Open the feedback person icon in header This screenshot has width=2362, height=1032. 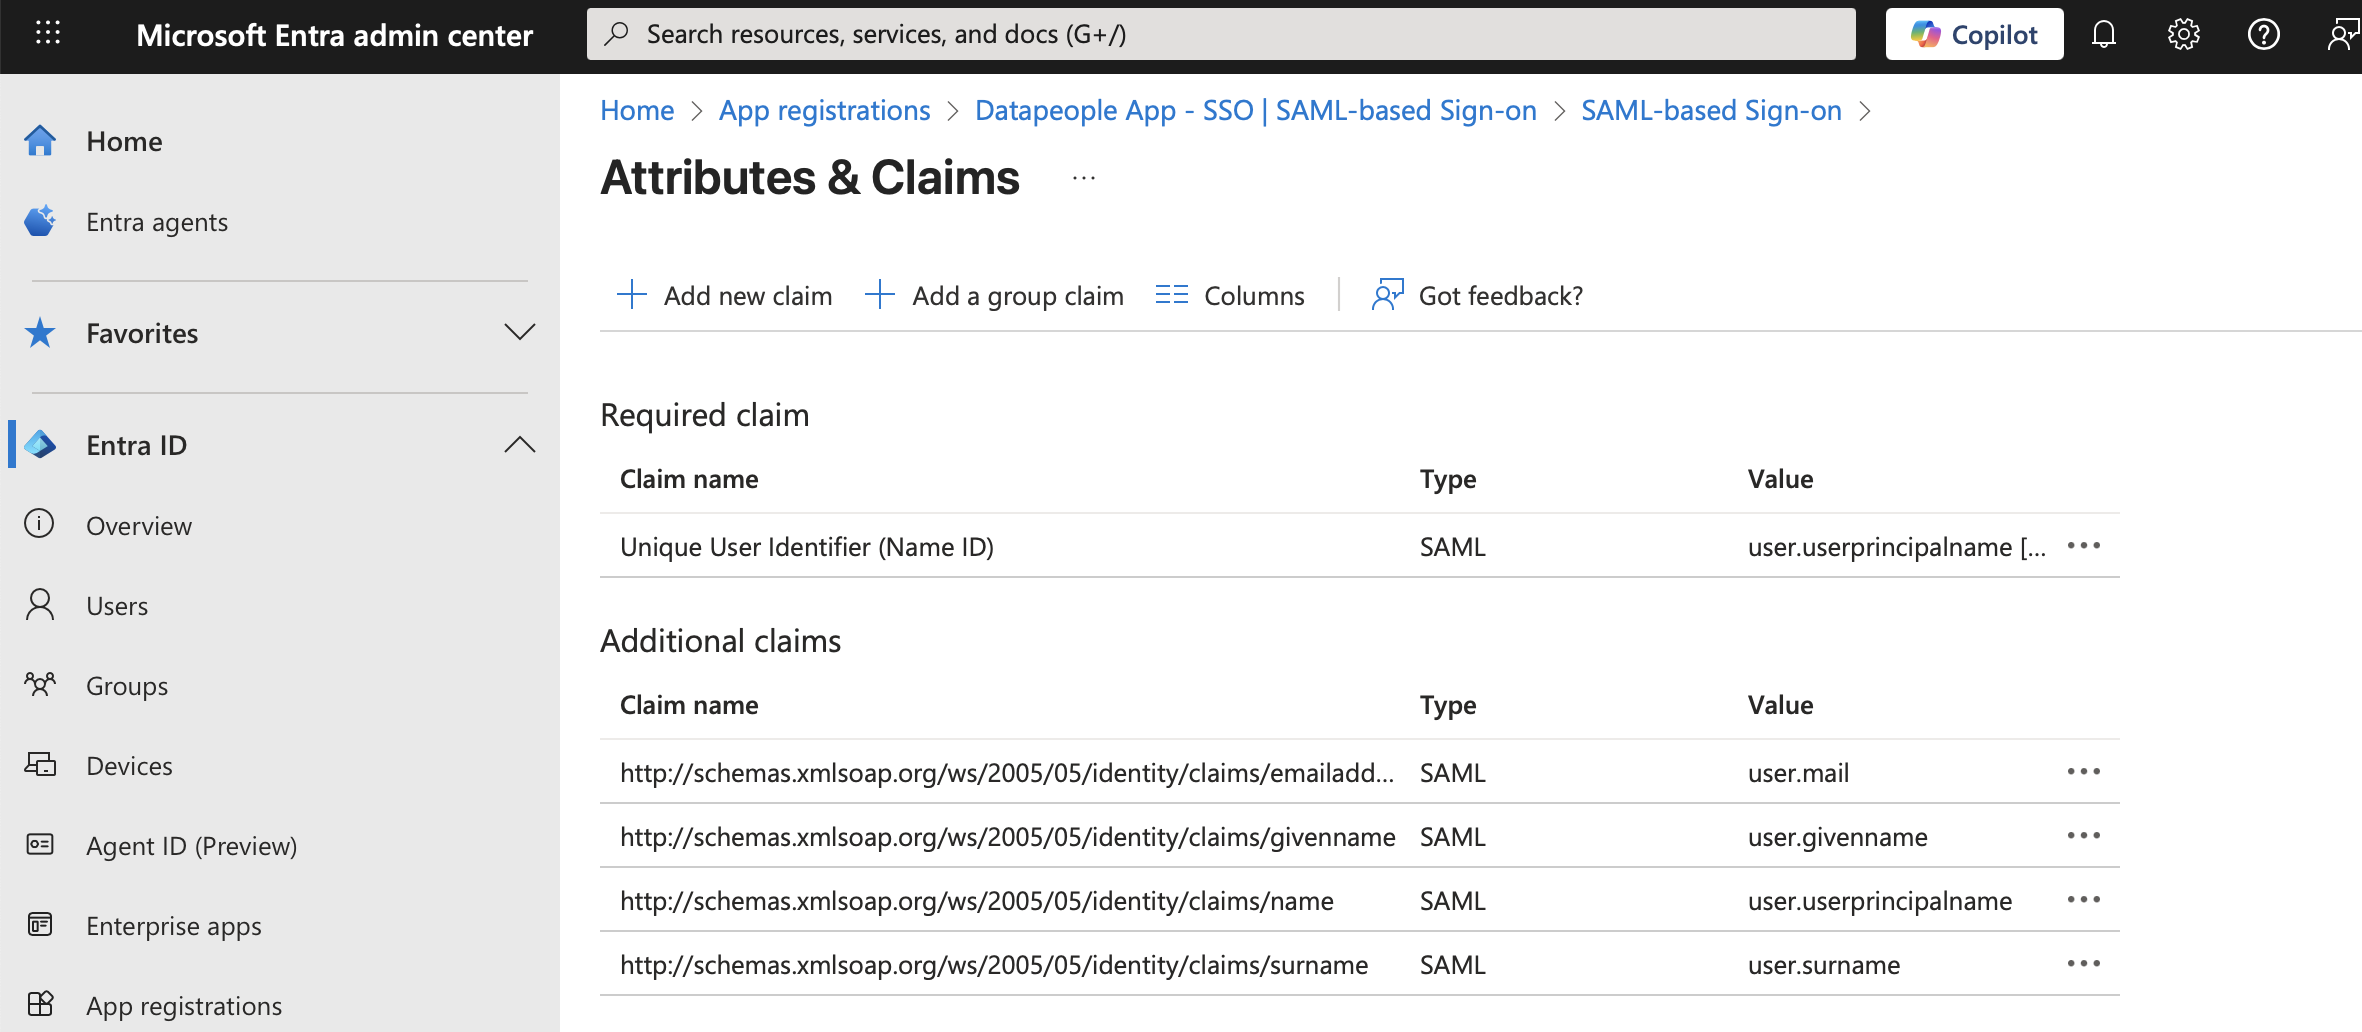(x=2343, y=35)
